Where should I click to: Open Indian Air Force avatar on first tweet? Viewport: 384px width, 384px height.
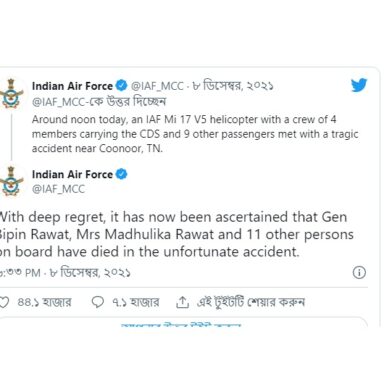coord(12,94)
